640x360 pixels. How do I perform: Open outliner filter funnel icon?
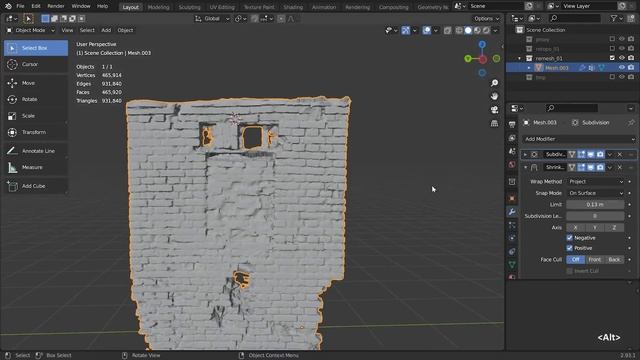click(x=613, y=18)
